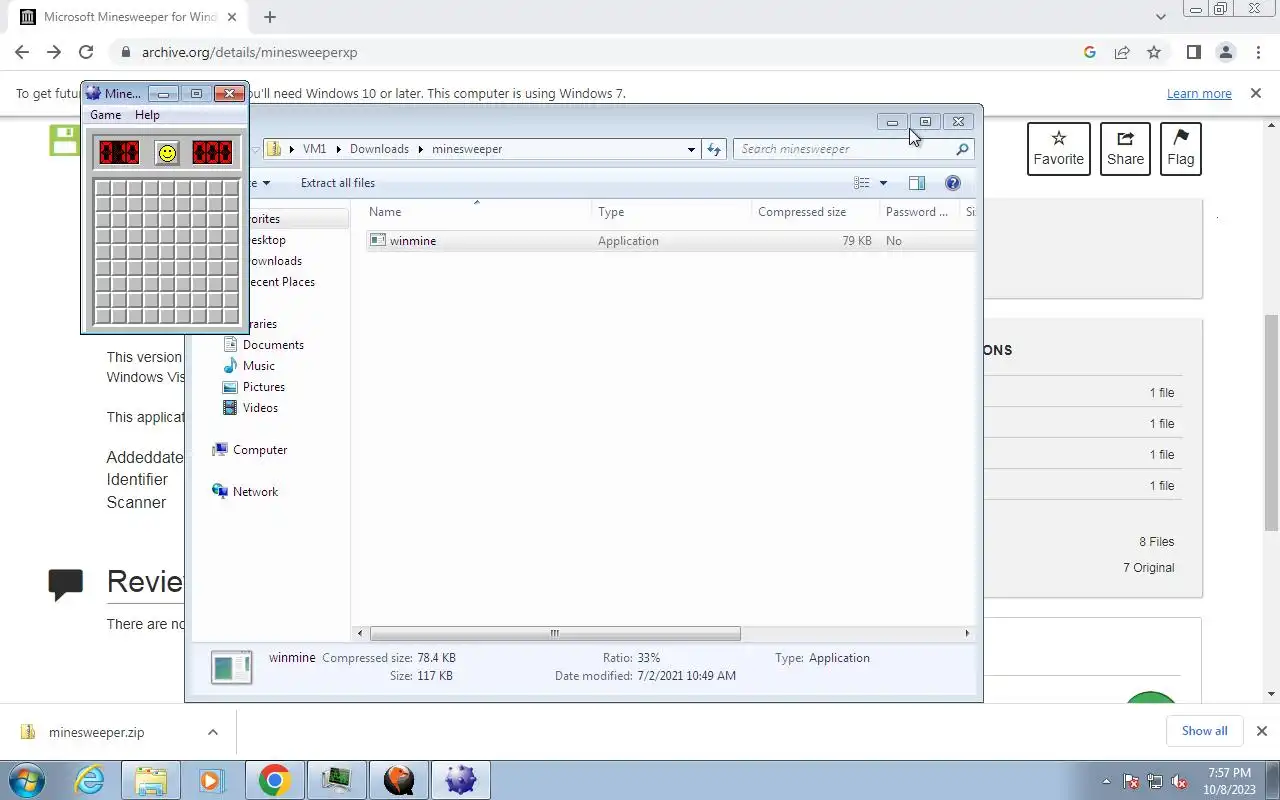1280x800 pixels.
Task: Select the Microsoft Minesweeper browser tab
Action: coord(129,17)
